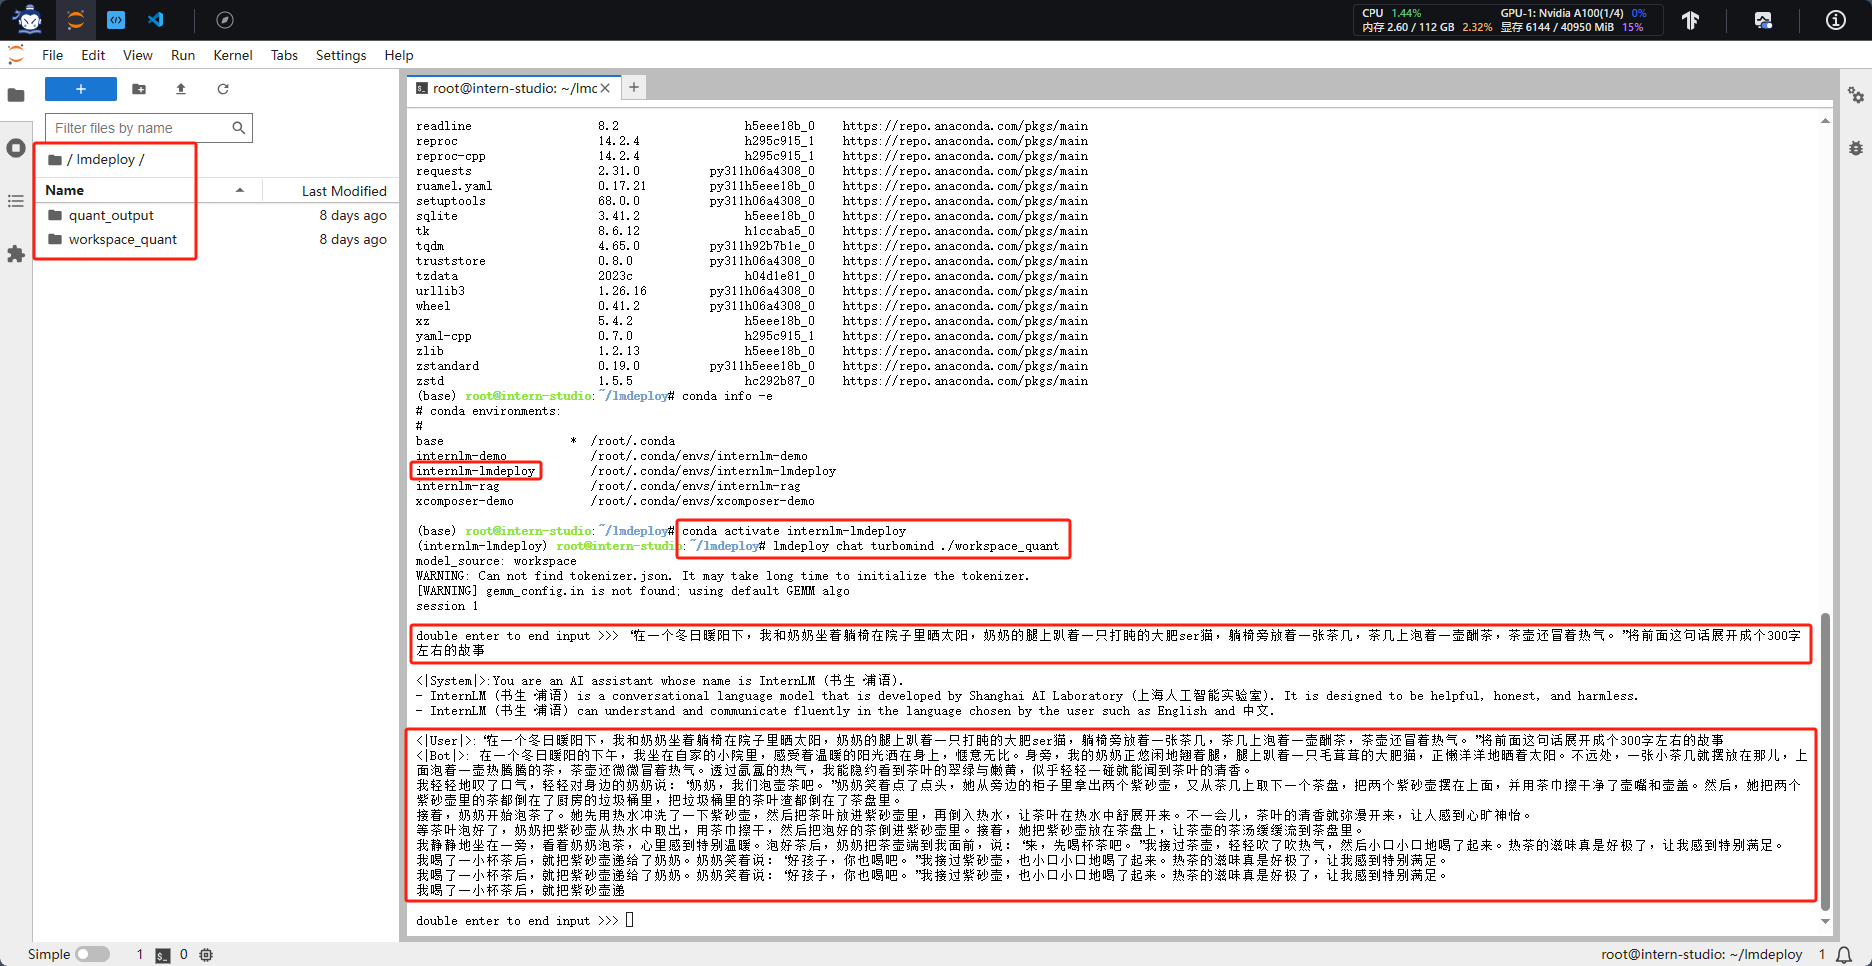Add a new tab with plus button
Viewport: 1872px width, 966px height.
(634, 88)
